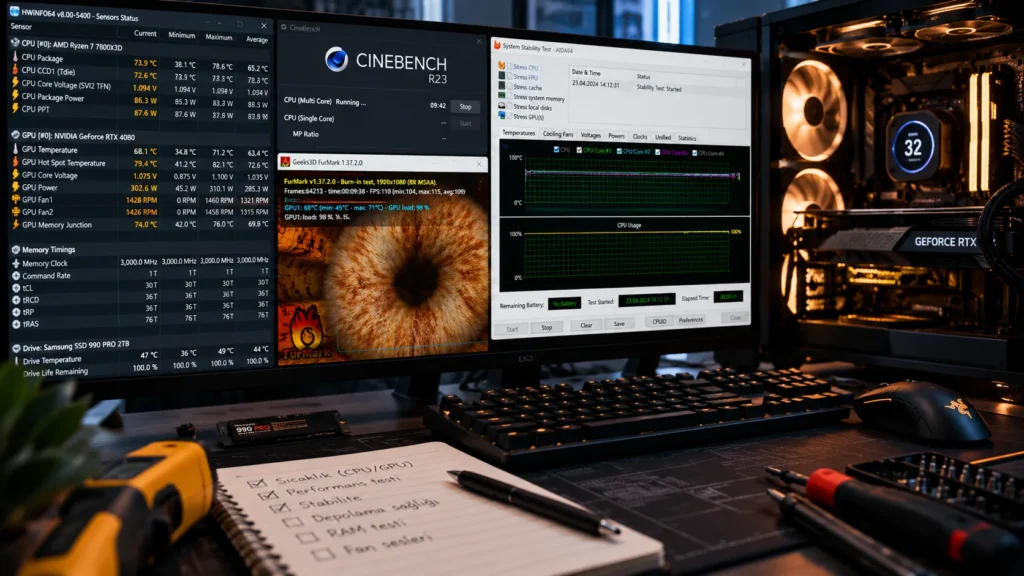Click the bolt icon beside CPU Core Voltage

[x=14, y=83]
